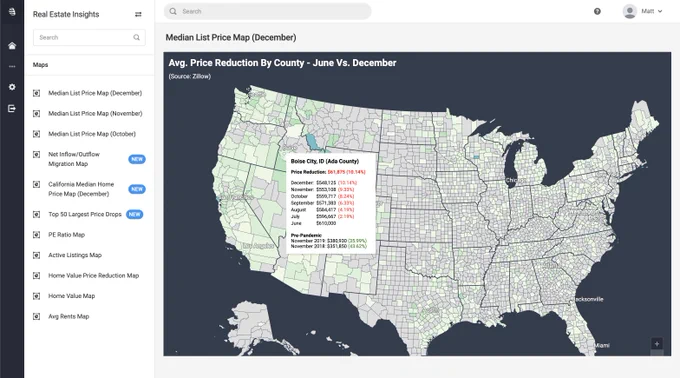Image resolution: width=680 pixels, height=378 pixels.
Task: Toggle the sidebar swap-arrows icon
Action: (138, 14)
